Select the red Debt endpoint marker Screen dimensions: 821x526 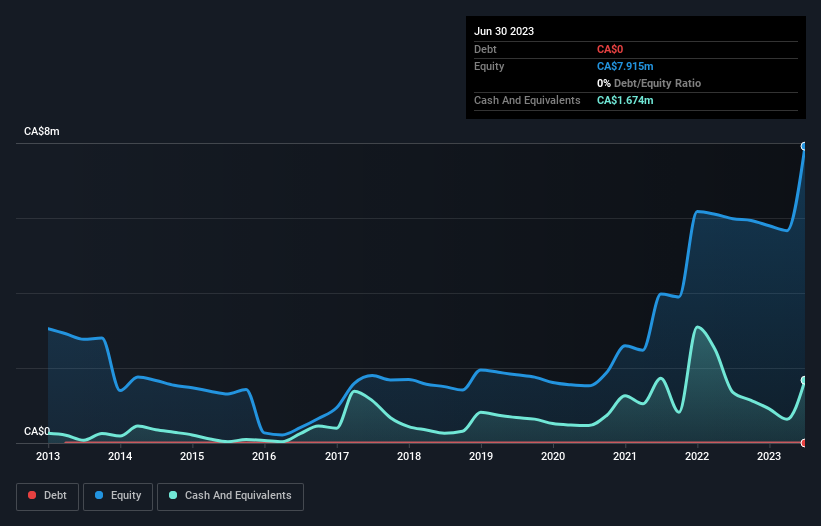coord(804,443)
